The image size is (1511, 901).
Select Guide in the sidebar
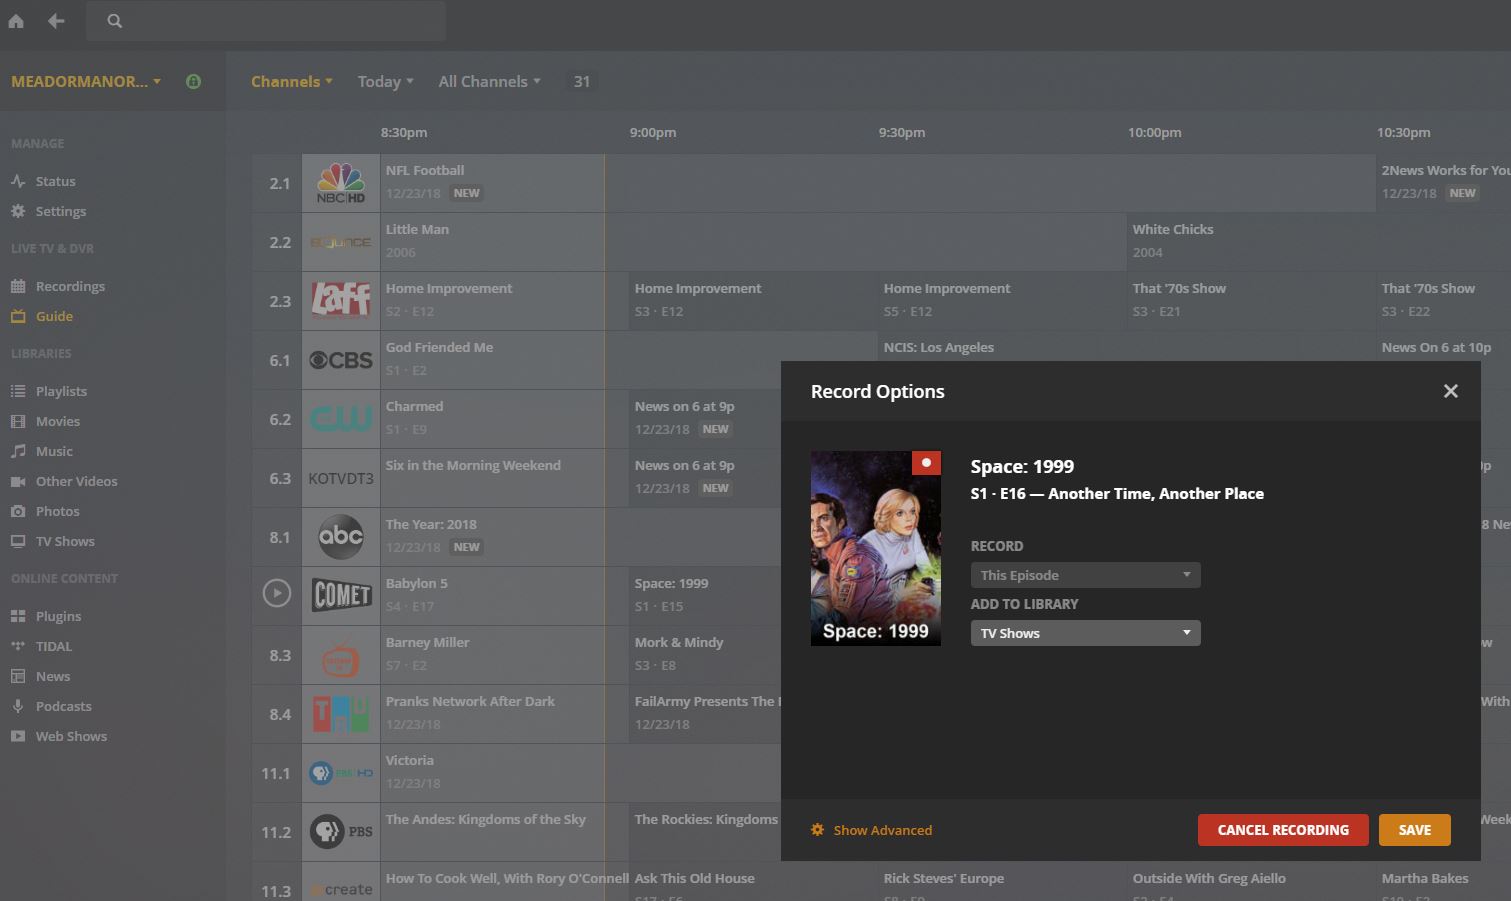click(54, 316)
